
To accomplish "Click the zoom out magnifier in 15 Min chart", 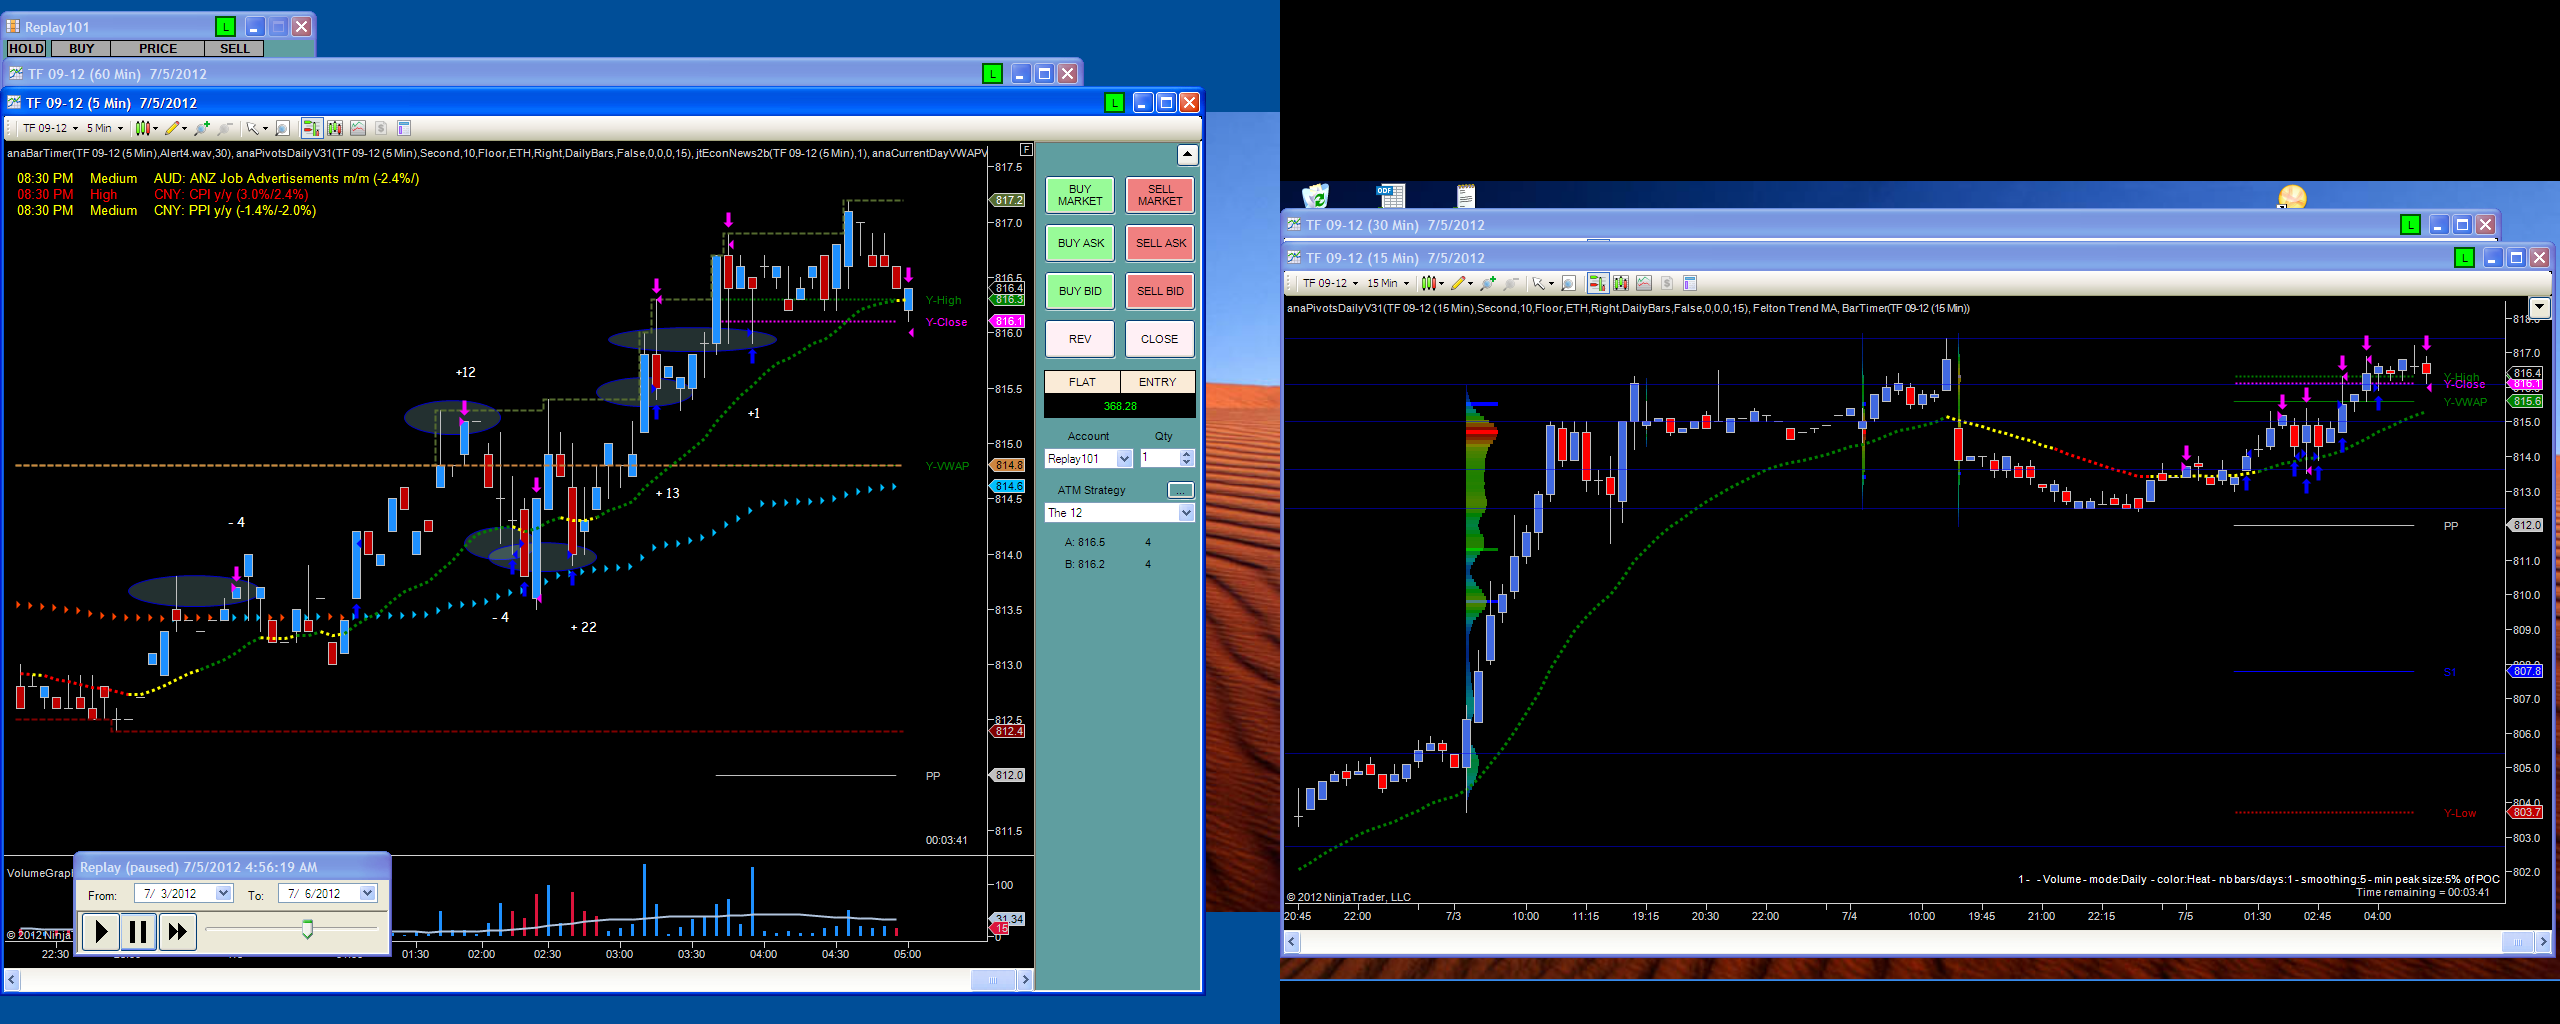I will pyautogui.click(x=1511, y=283).
